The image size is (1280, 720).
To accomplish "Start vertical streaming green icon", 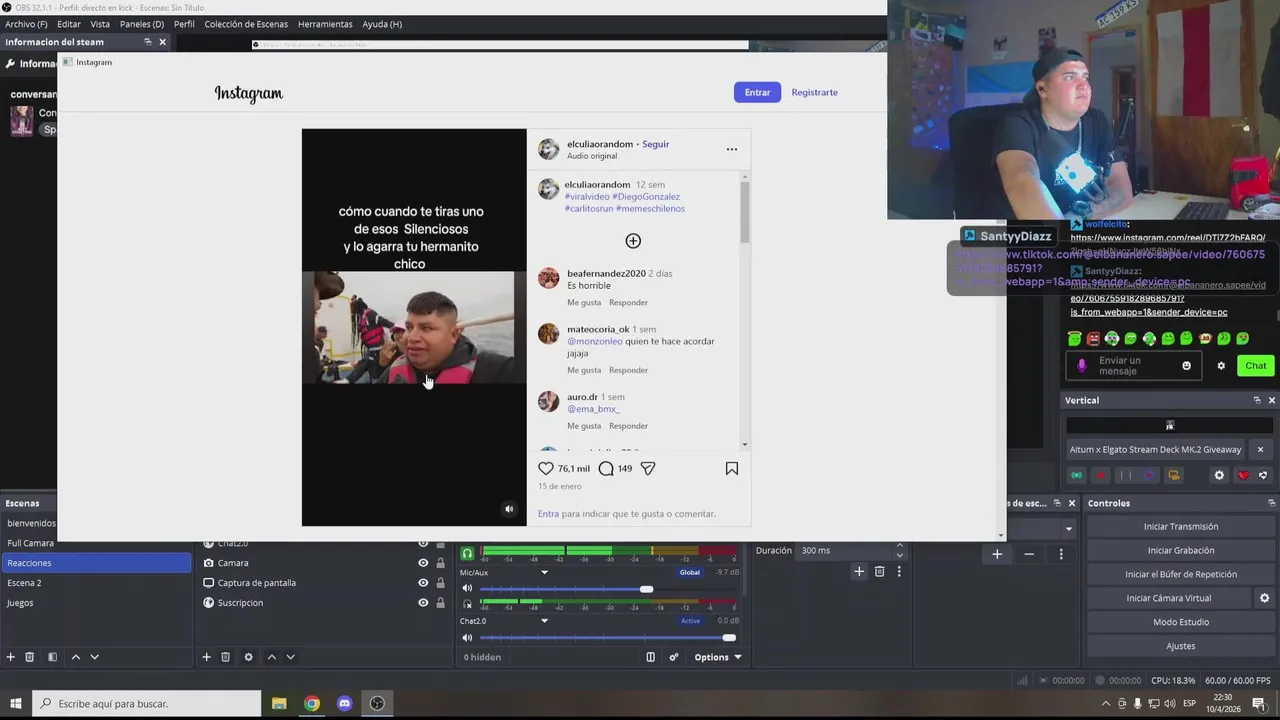I will click(1077, 475).
